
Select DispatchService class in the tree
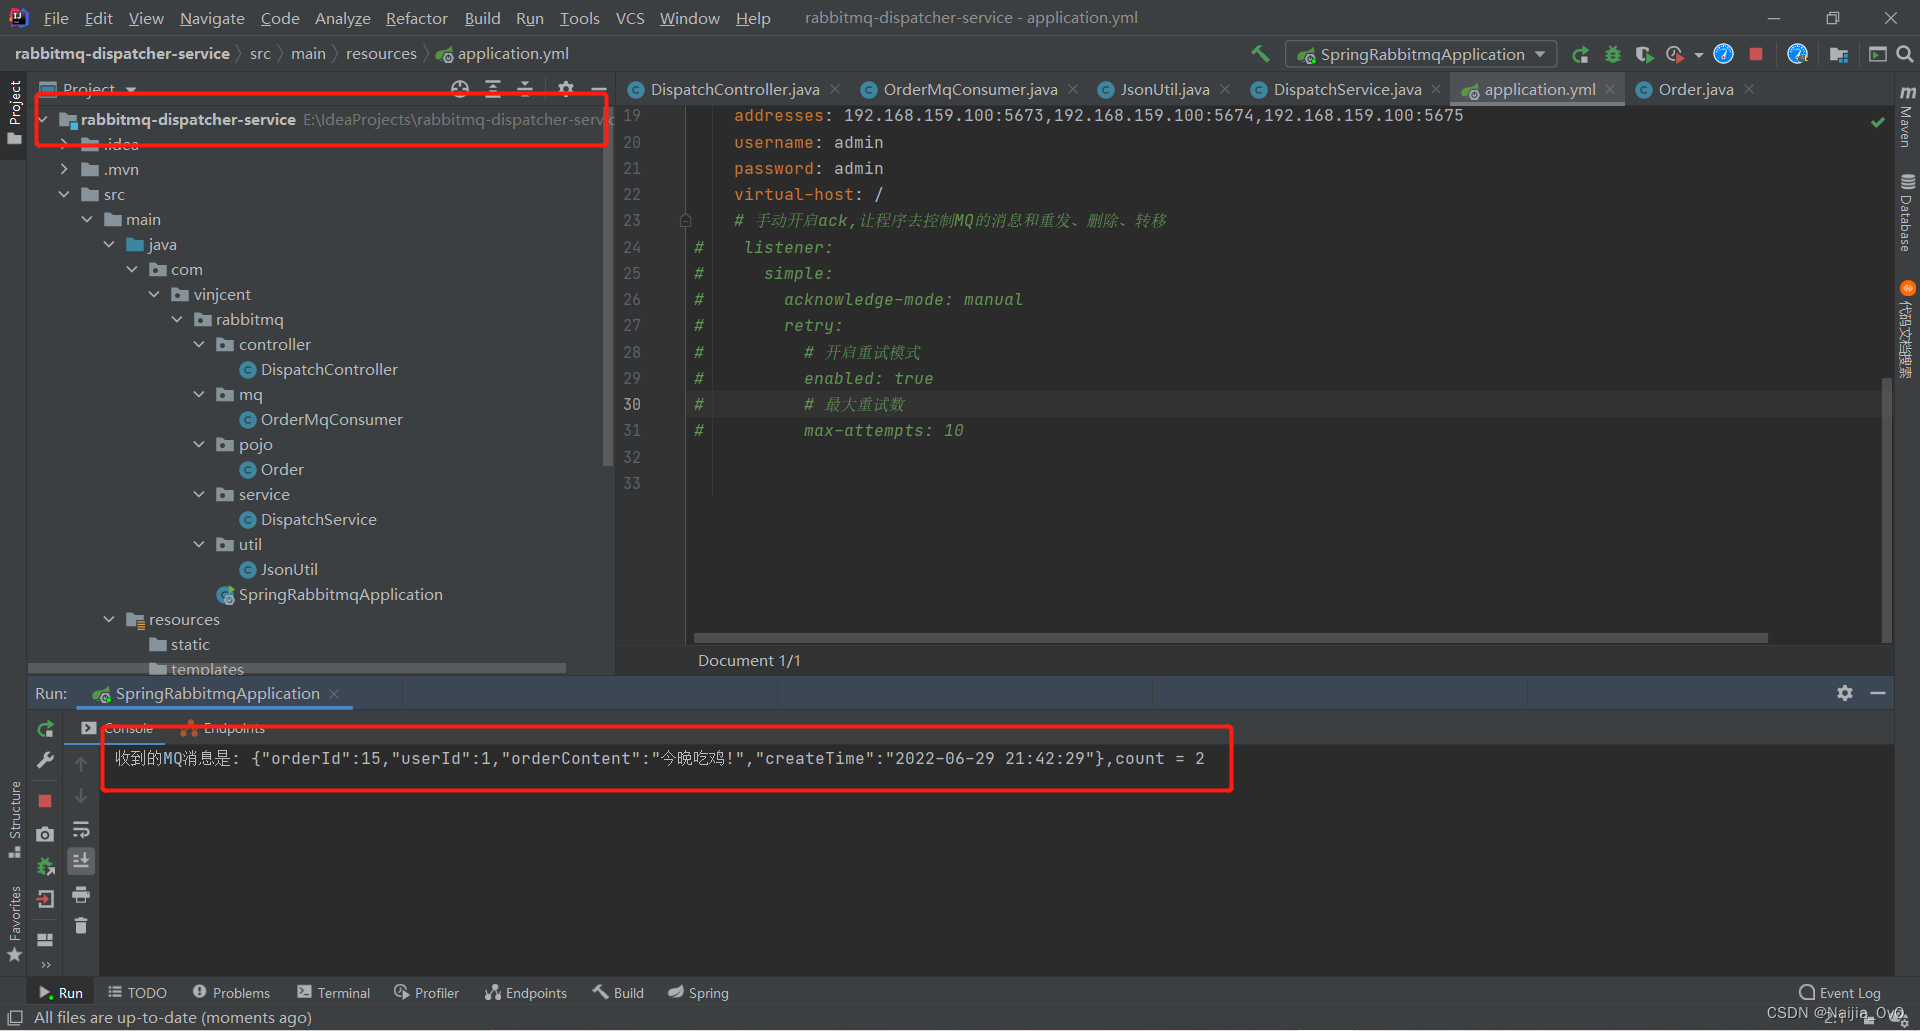tap(318, 519)
